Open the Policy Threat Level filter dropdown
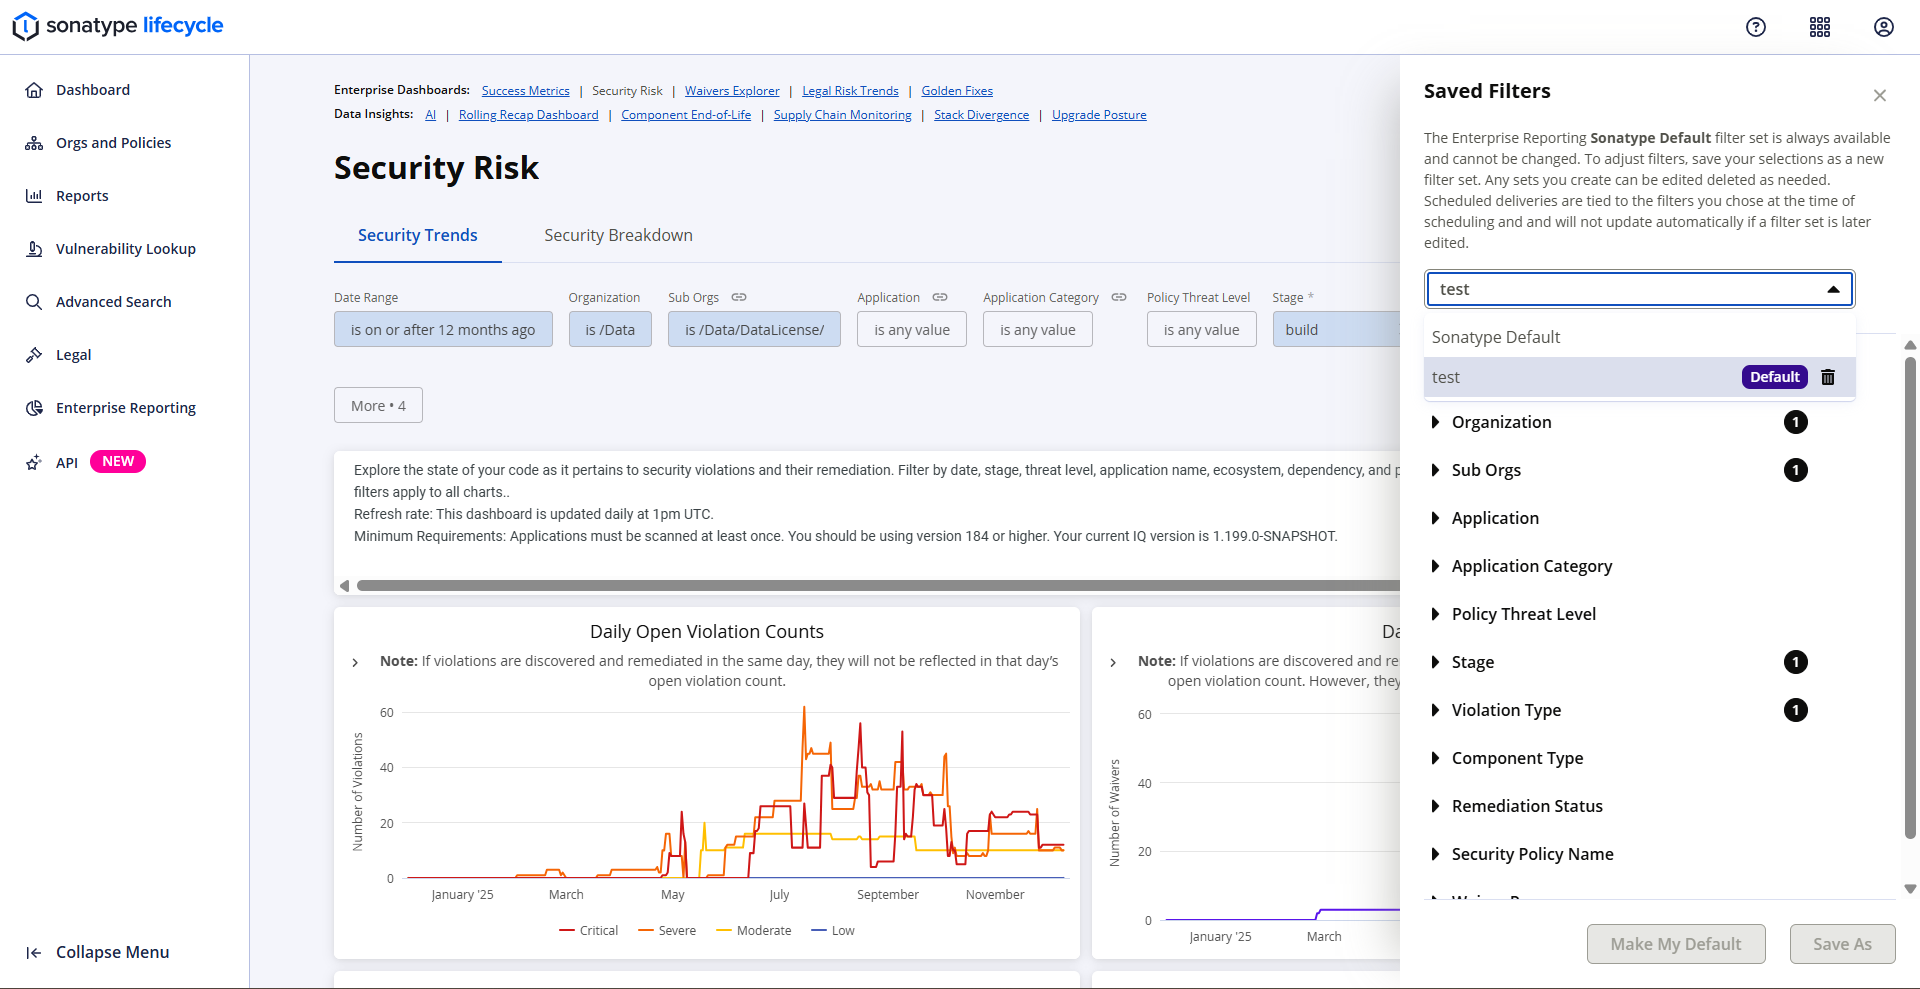The width and height of the screenshot is (1920, 989). (x=1202, y=330)
